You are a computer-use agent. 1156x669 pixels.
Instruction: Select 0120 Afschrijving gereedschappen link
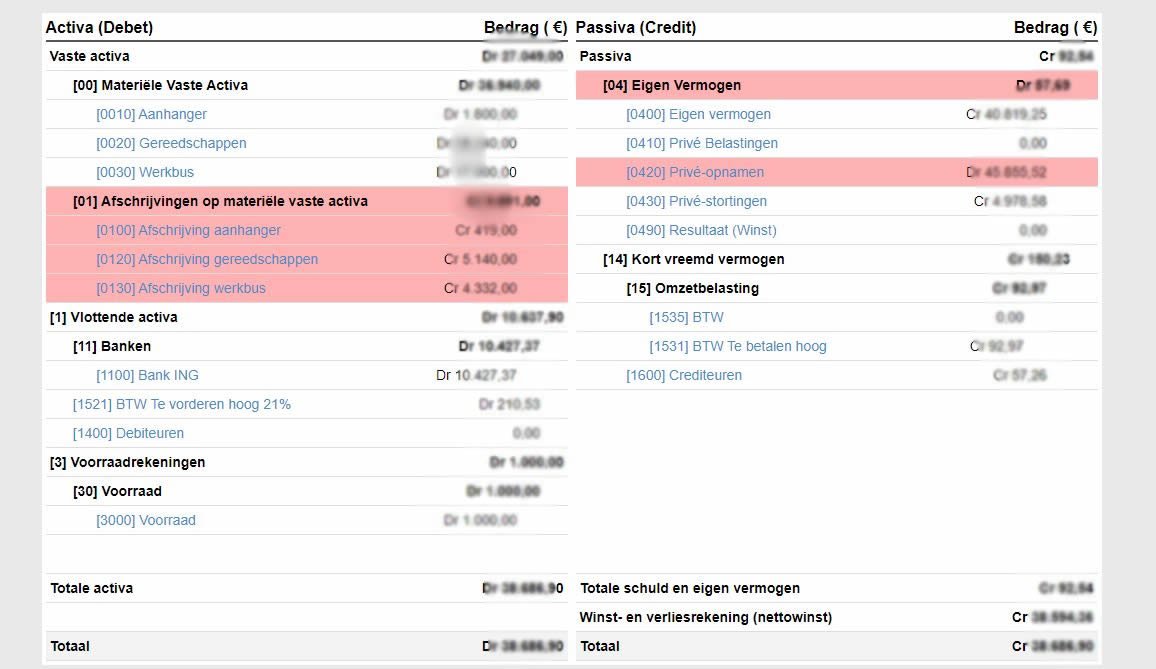(207, 259)
